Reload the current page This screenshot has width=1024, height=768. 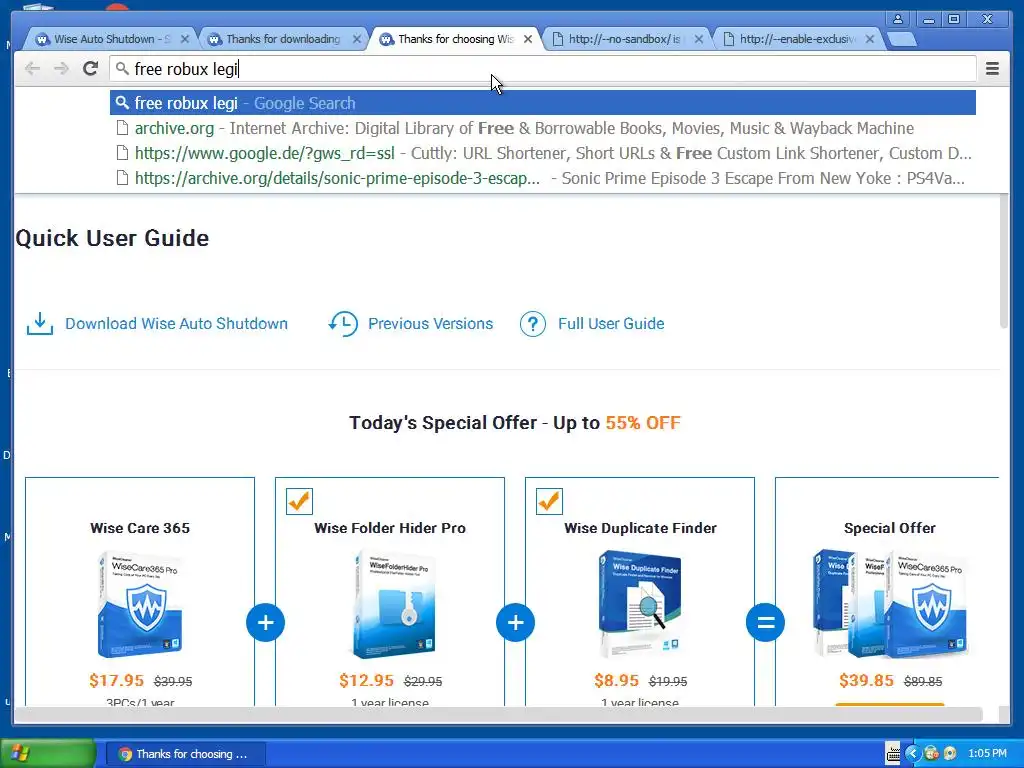click(91, 69)
